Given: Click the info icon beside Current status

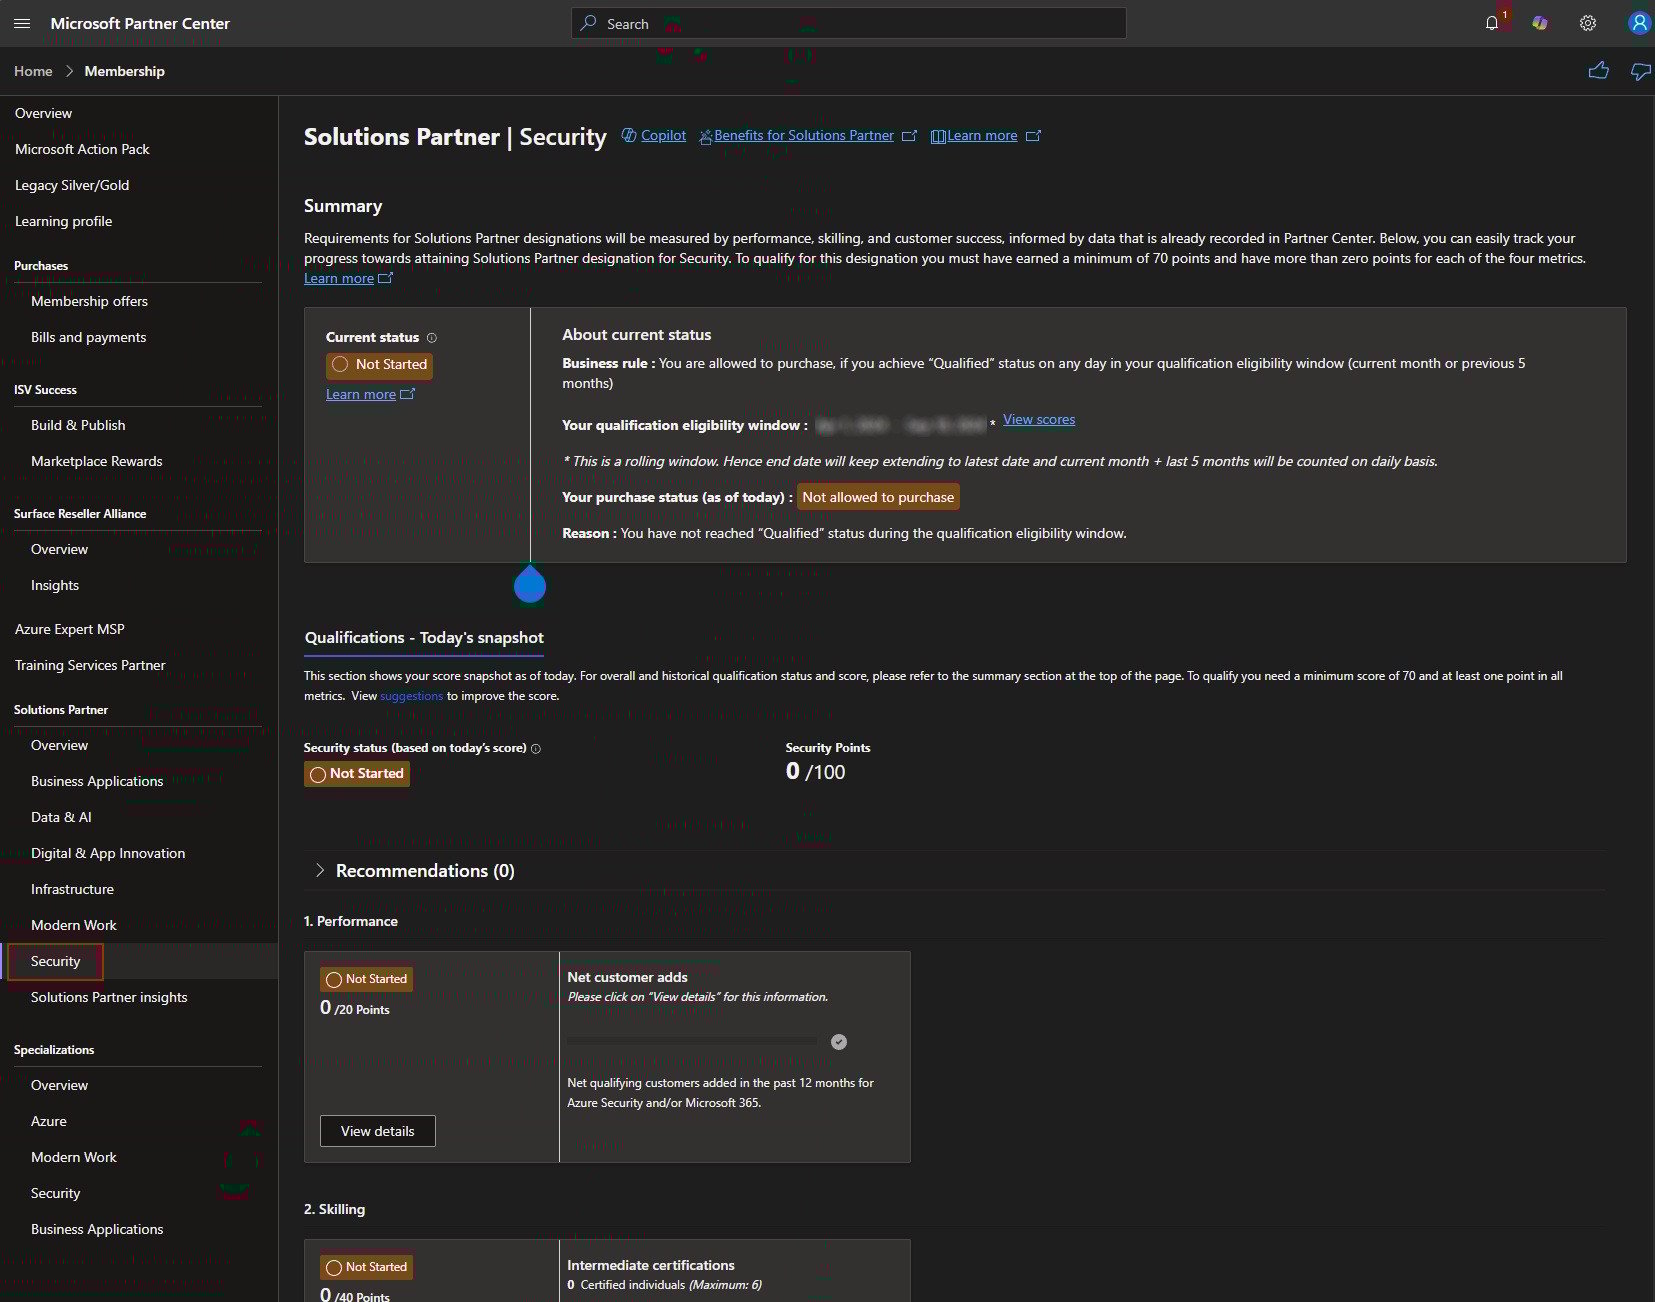Looking at the screenshot, I should 432,338.
